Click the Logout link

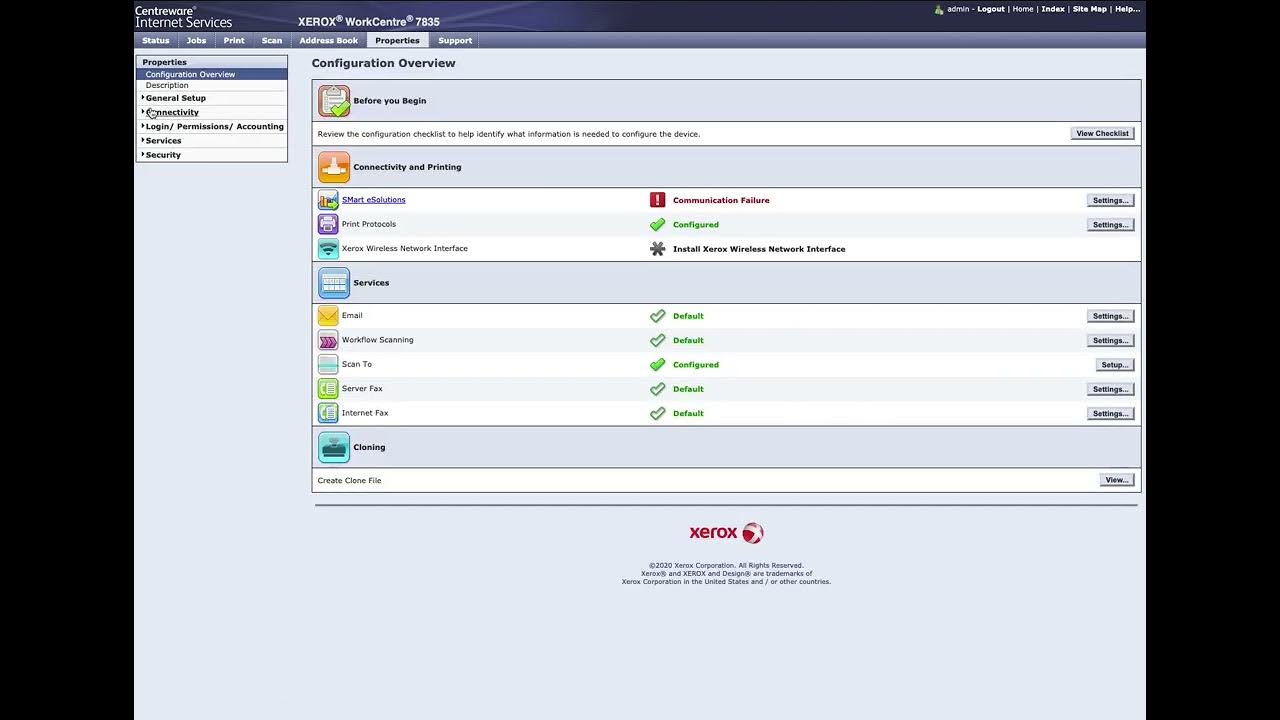[x=991, y=9]
